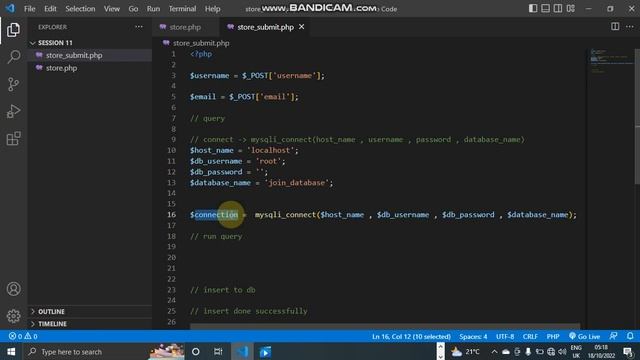Change encoding via UTF-8 status item
The width and height of the screenshot is (640, 360).
(x=505, y=336)
